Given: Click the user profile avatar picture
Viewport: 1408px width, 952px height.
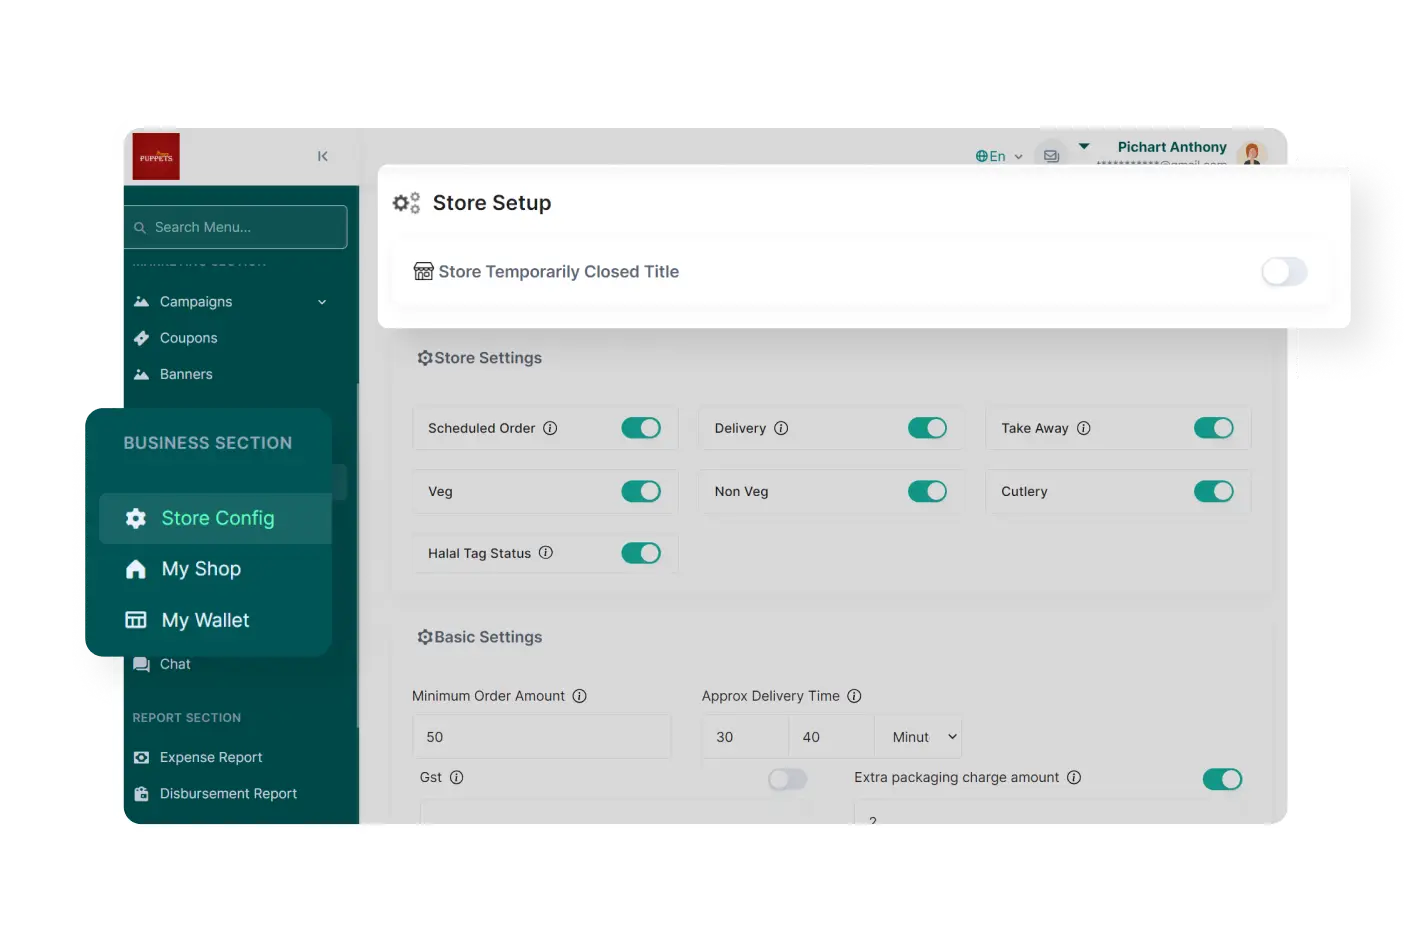Looking at the screenshot, I should [x=1251, y=153].
